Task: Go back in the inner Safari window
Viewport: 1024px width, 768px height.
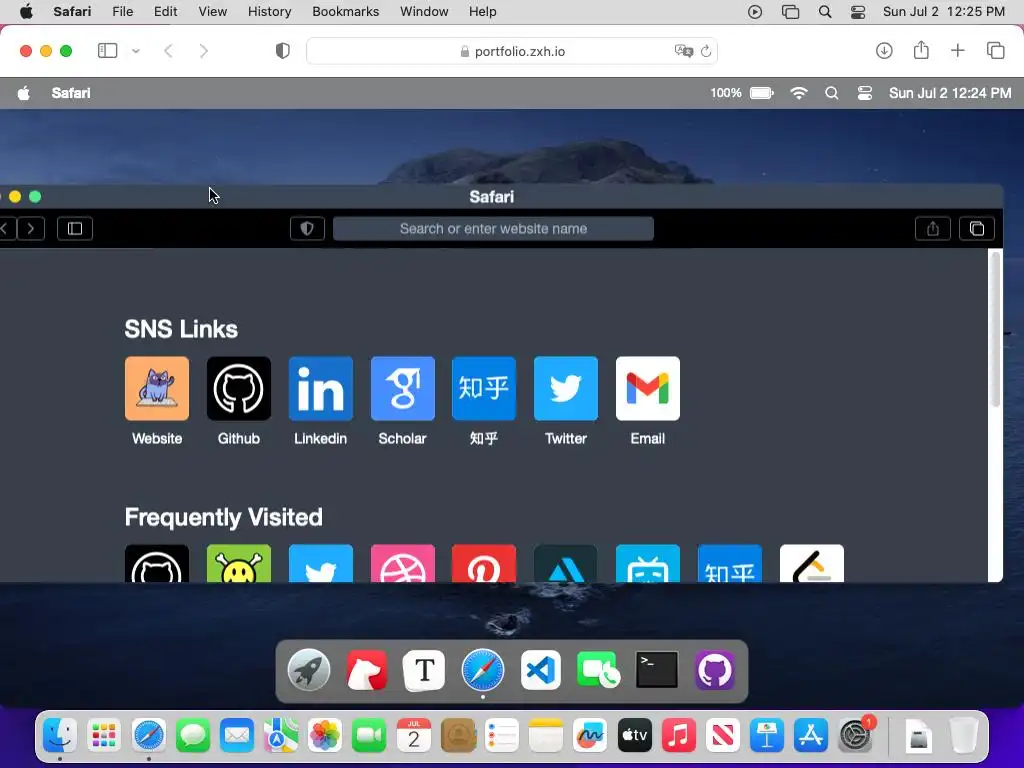Action: tap(7, 229)
